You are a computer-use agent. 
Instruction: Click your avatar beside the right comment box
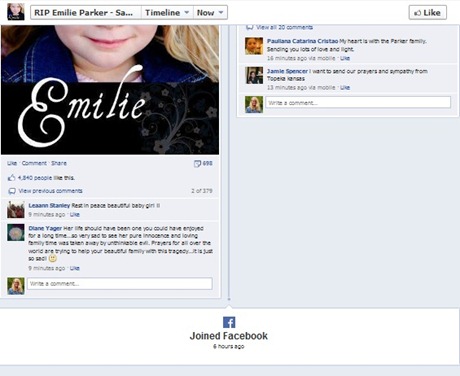click(x=254, y=105)
